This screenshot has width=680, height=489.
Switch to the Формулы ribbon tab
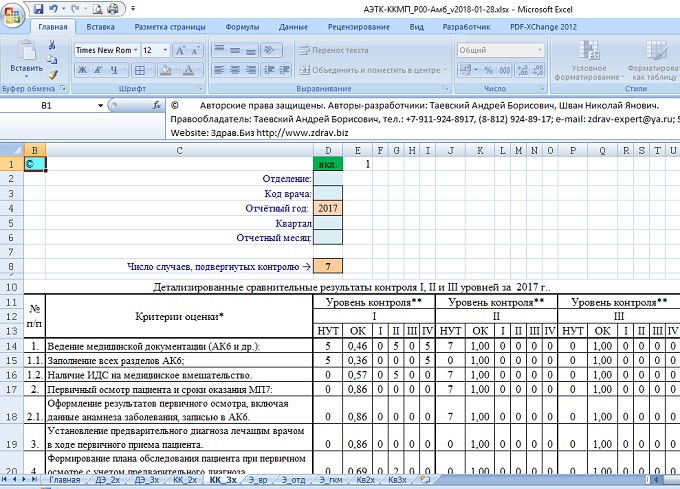242,27
